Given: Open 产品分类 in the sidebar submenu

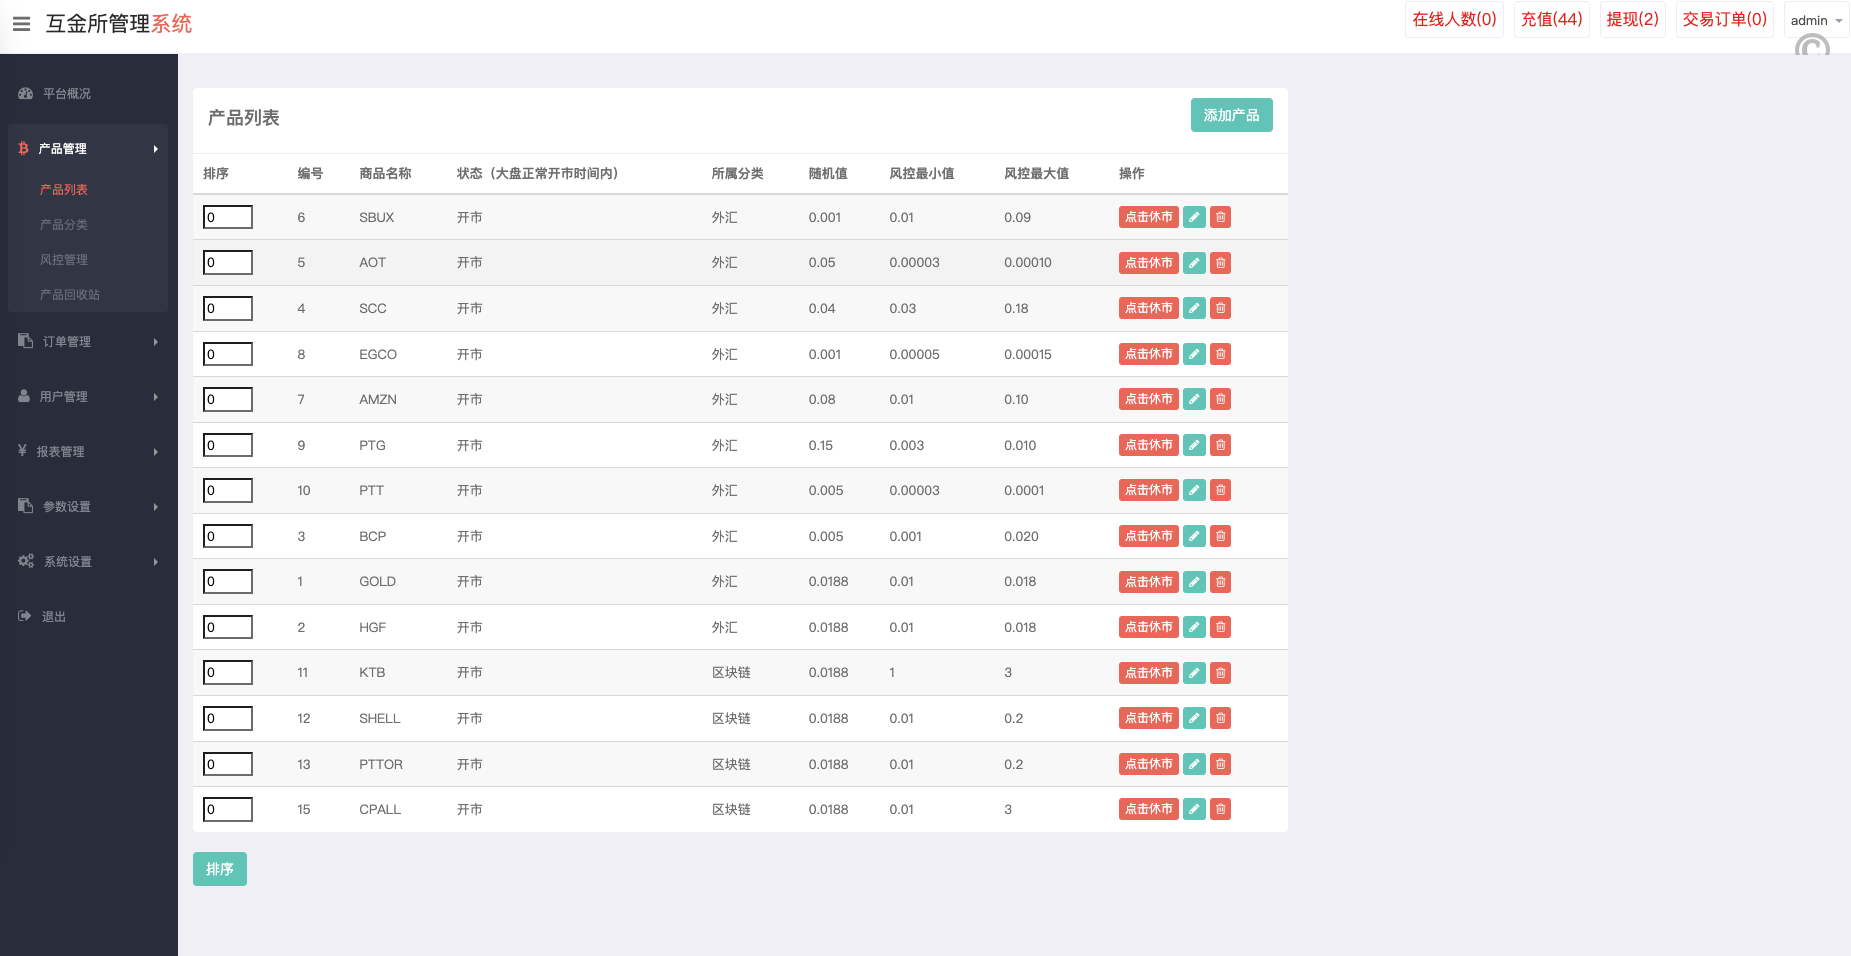Looking at the screenshot, I should 64,225.
